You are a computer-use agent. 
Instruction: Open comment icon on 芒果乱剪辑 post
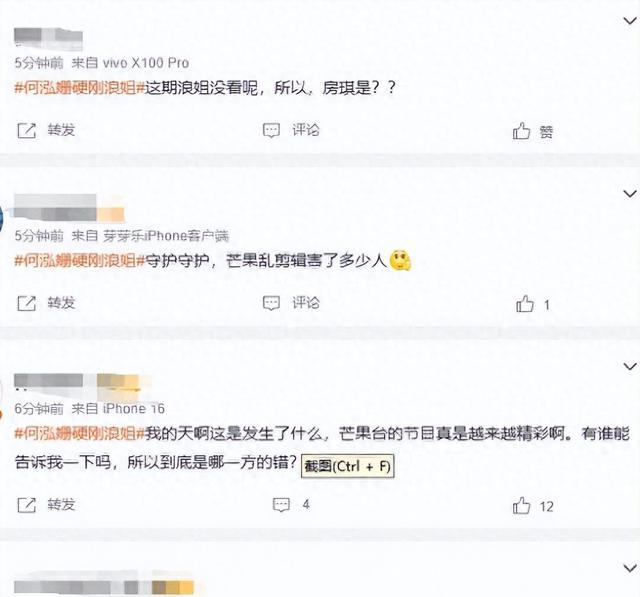coord(271,303)
